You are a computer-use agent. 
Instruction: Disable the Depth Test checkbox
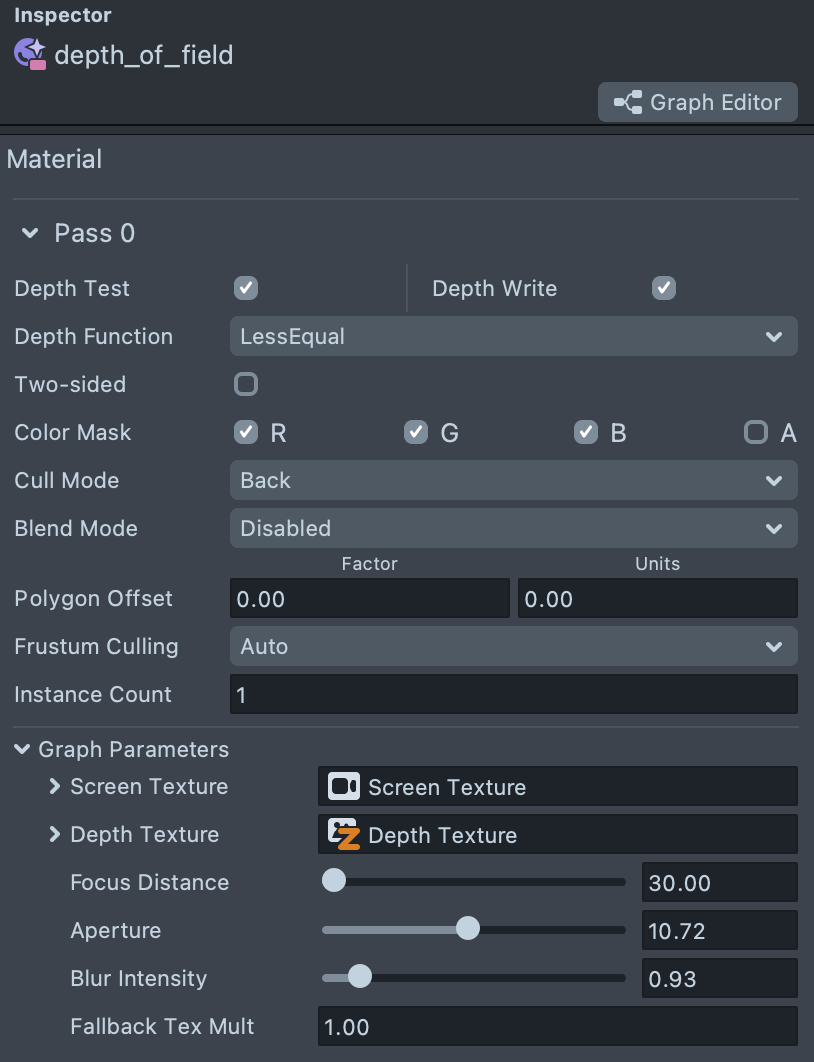click(x=246, y=289)
